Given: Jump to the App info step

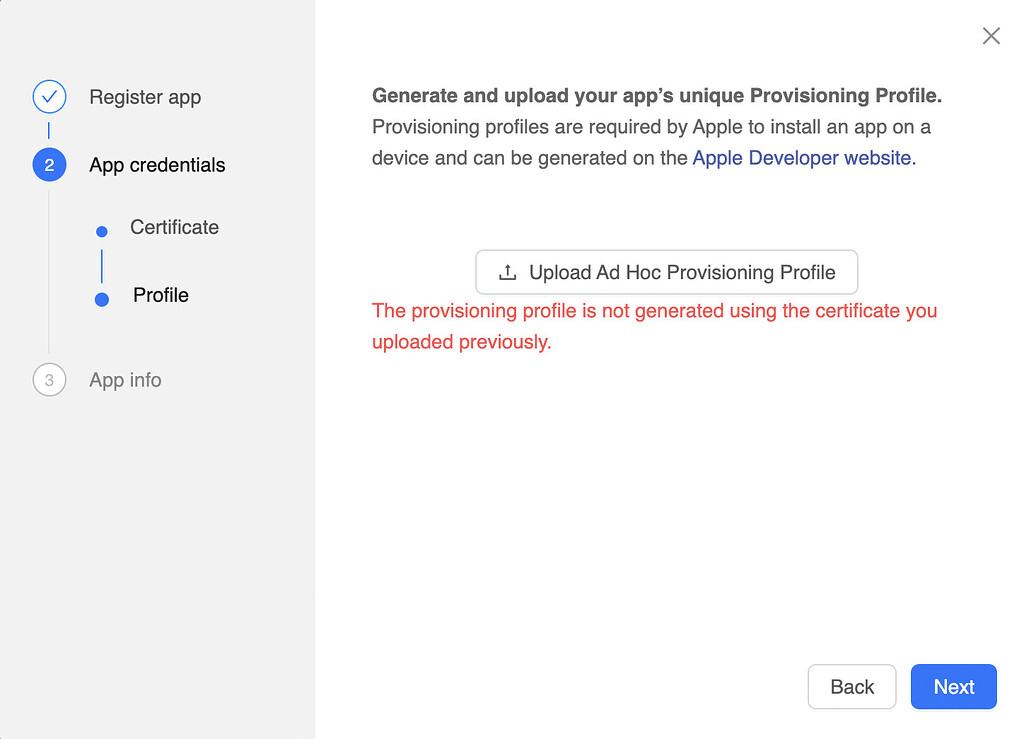Looking at the screenshot, I should [125, 380].
